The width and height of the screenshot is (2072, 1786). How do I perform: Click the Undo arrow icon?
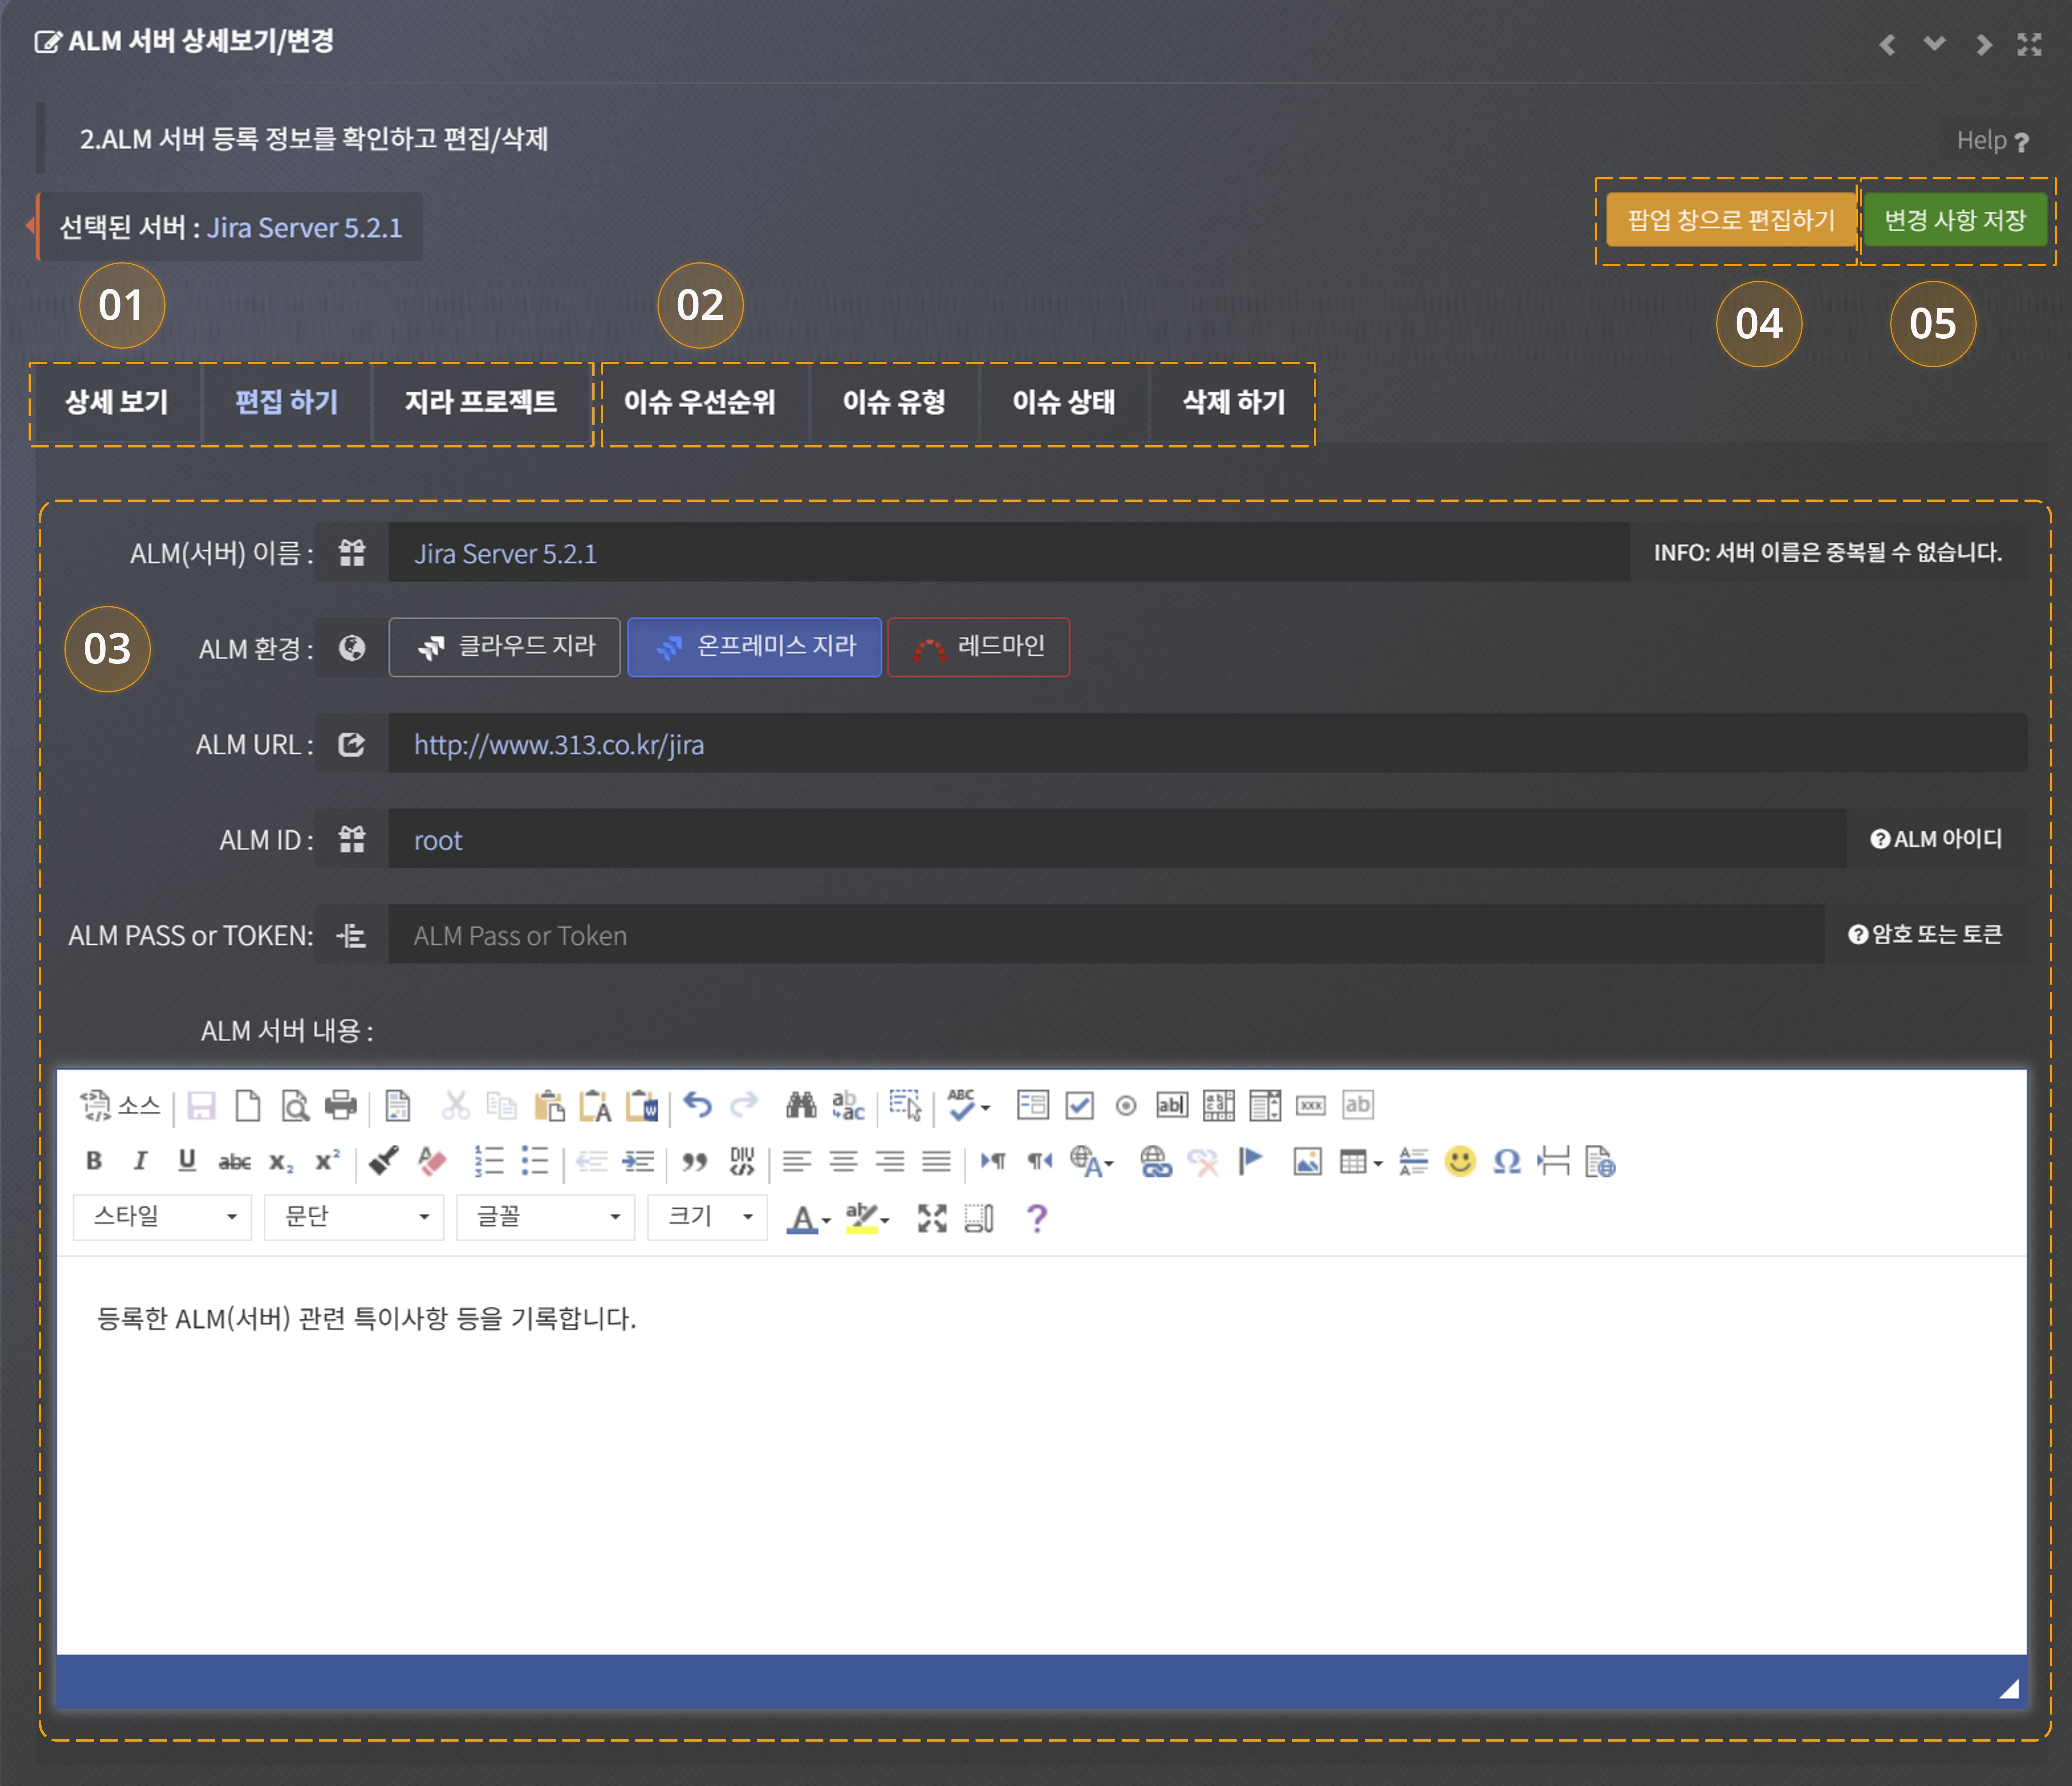pos(697,1105)
